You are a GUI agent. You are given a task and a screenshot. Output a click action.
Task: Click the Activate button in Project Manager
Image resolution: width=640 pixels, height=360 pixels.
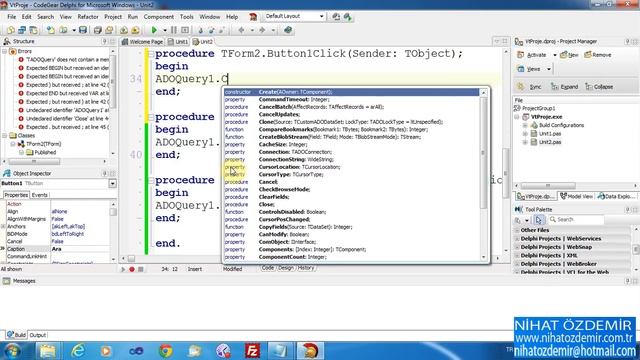[532, 55]
